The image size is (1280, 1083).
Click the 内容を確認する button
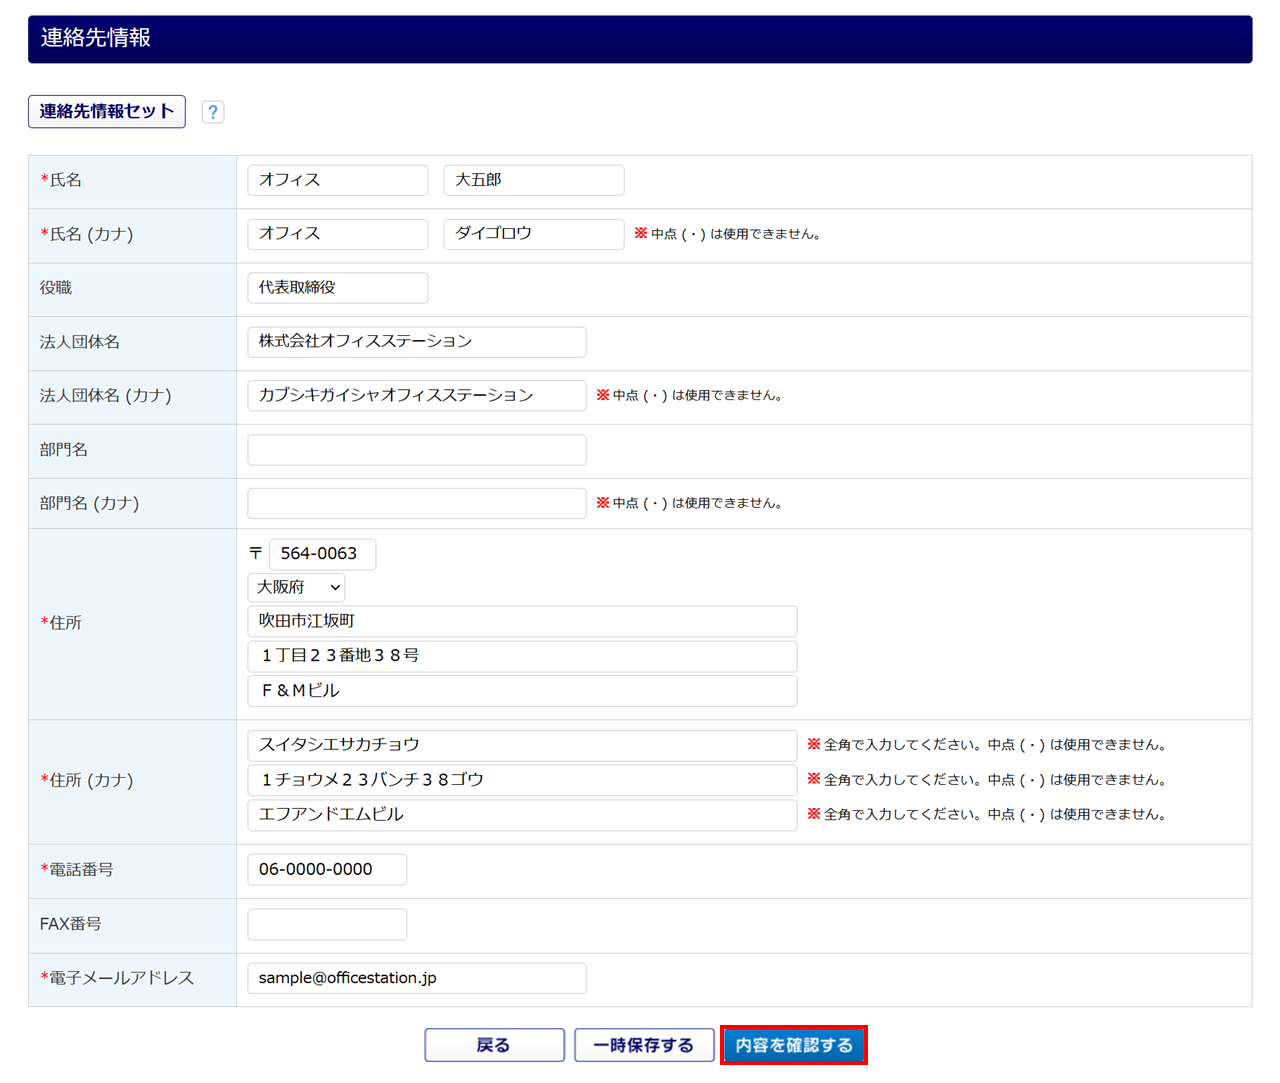pyautogui.click(x=794, y=1045)
